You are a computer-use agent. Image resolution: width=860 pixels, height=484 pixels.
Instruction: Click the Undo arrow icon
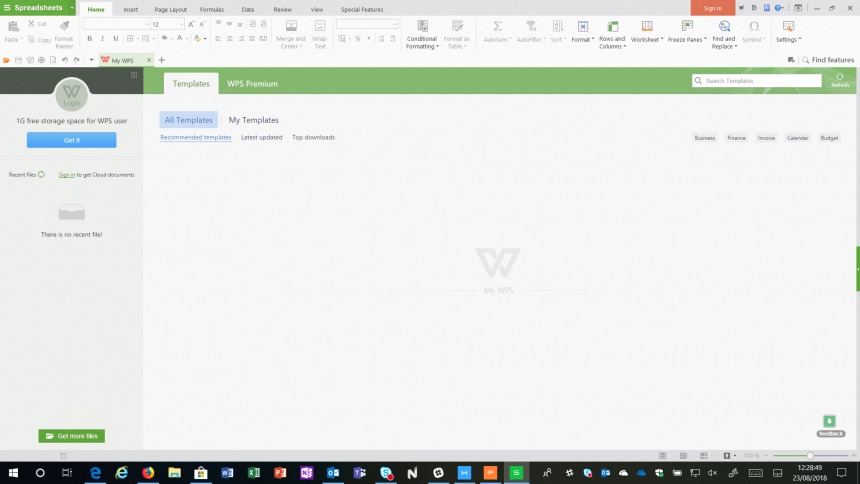pyautogui.click(x=65, y=60)
